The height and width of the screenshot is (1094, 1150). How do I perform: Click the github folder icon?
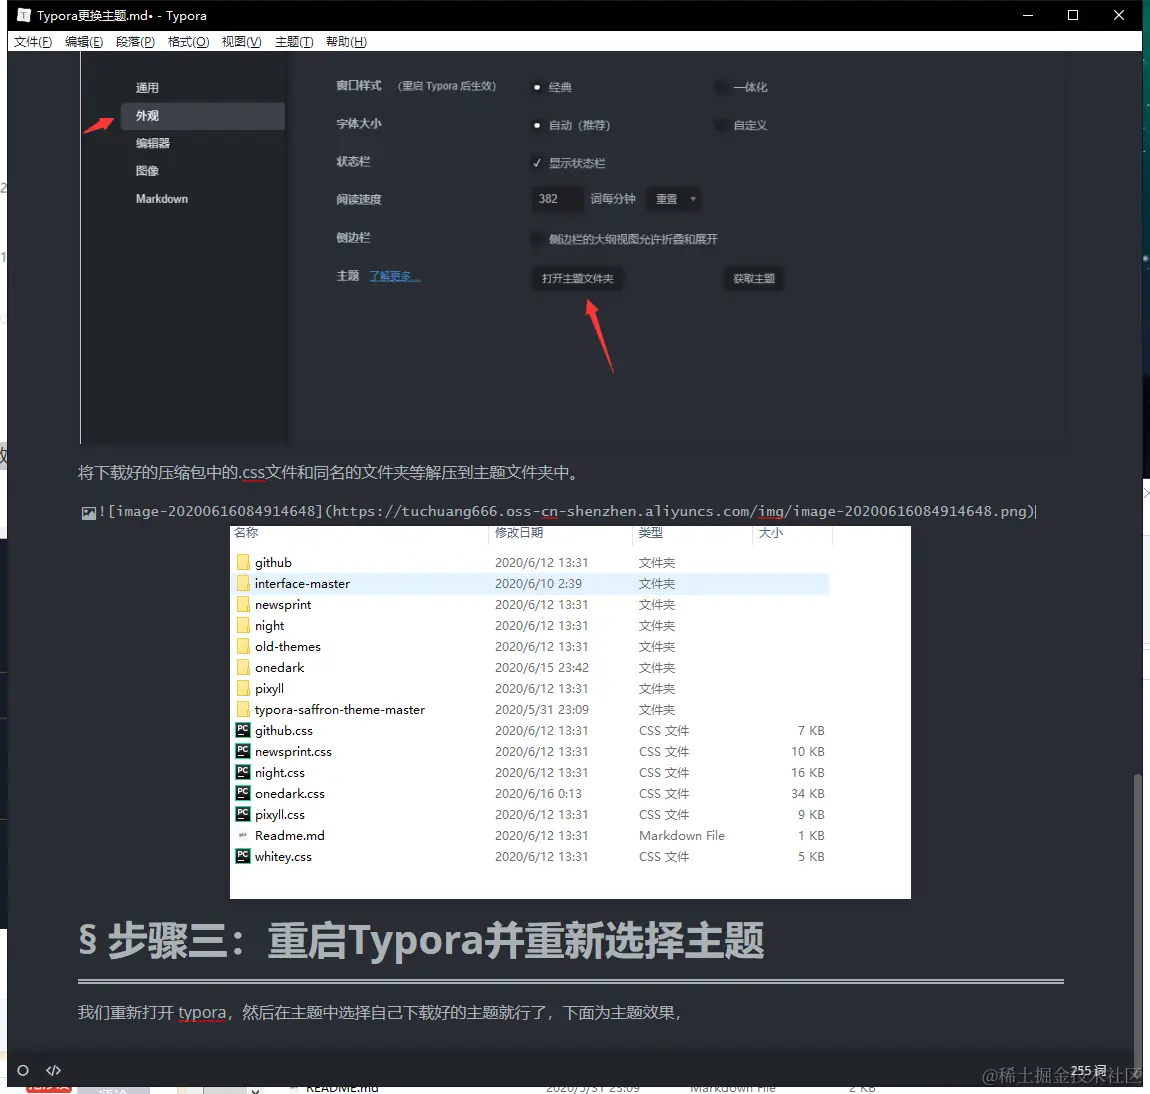click(243, 562)
